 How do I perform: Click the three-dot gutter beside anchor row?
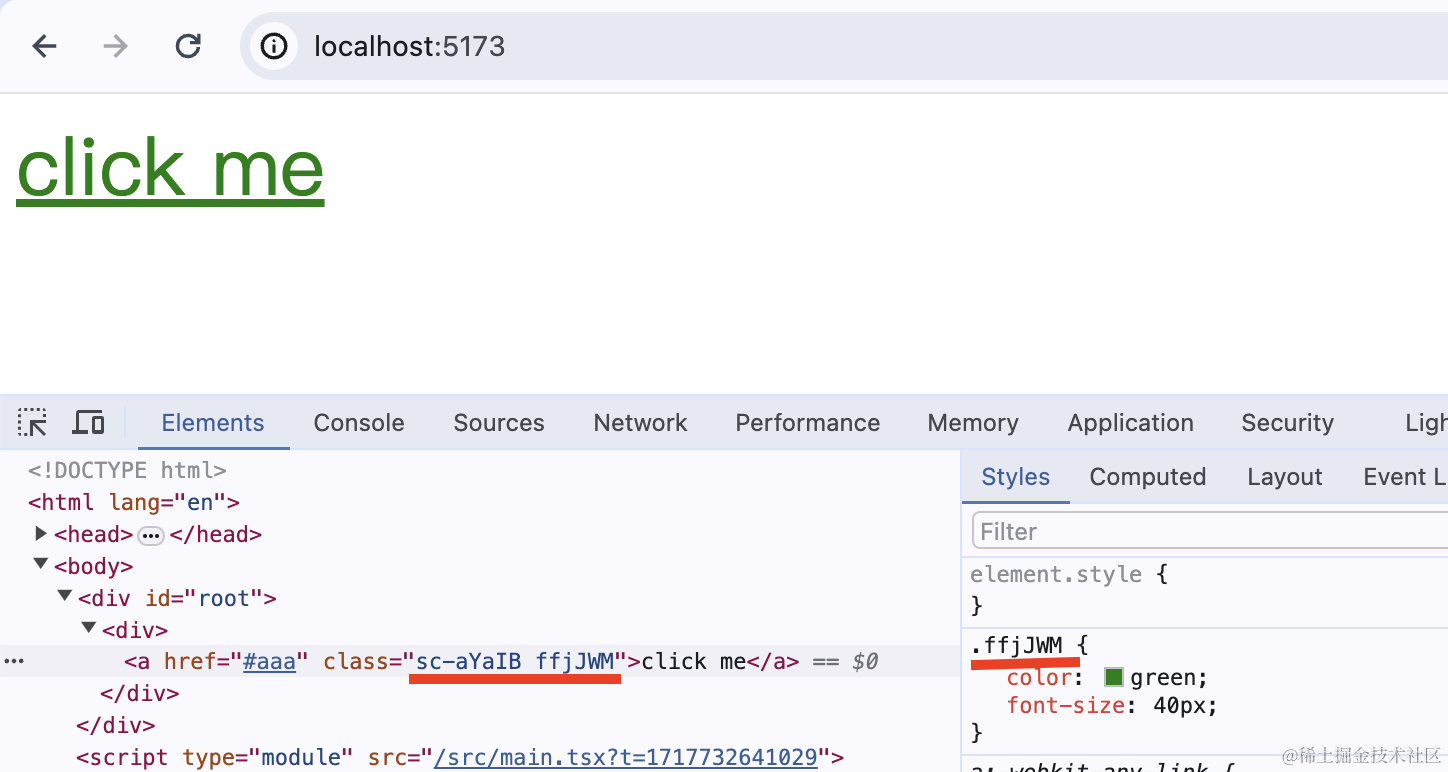[x=13, y=661]
